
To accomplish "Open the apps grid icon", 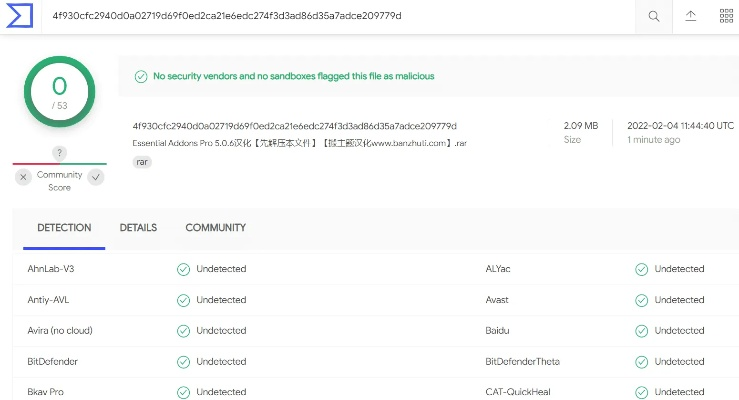I will (726, 16).
